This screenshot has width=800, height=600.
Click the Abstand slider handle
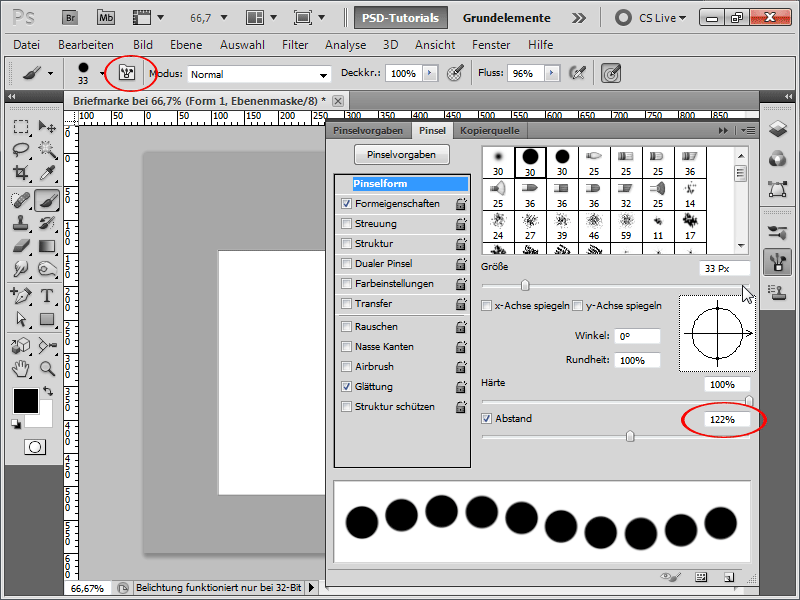tap(630, 436)
